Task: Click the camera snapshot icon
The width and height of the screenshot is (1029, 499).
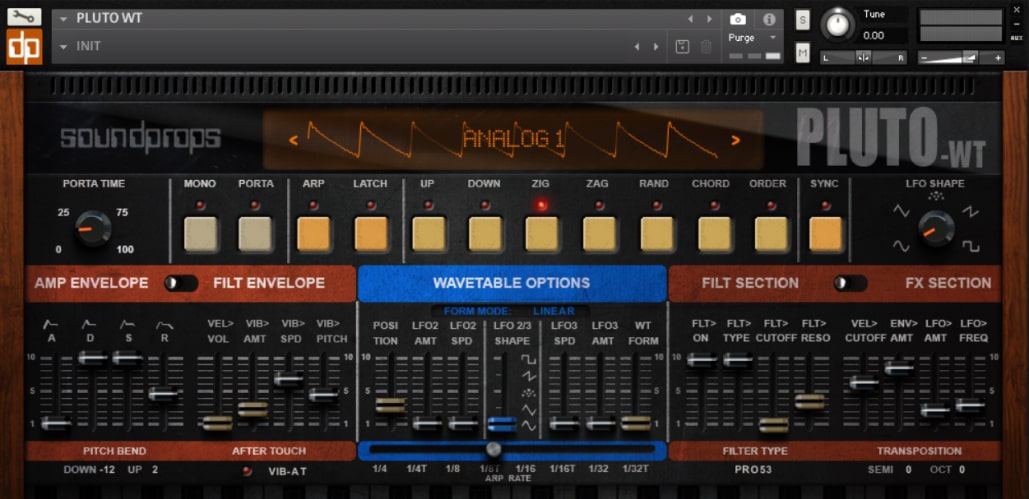Action: click(738, 18)
